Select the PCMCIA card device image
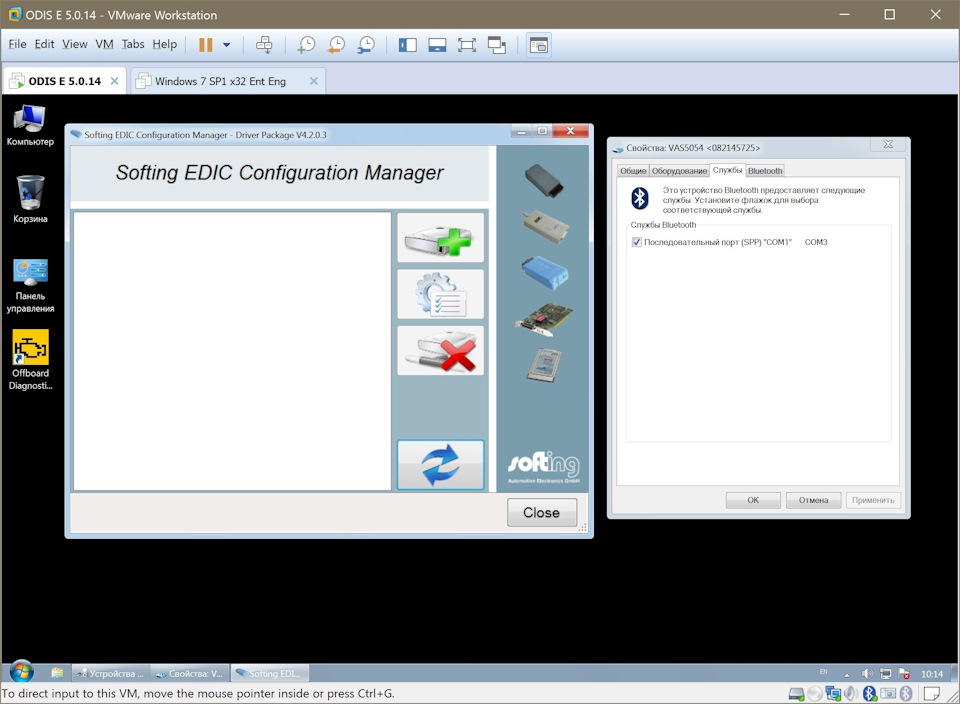This screenshot has height=704, width=960. click(544, 365)
